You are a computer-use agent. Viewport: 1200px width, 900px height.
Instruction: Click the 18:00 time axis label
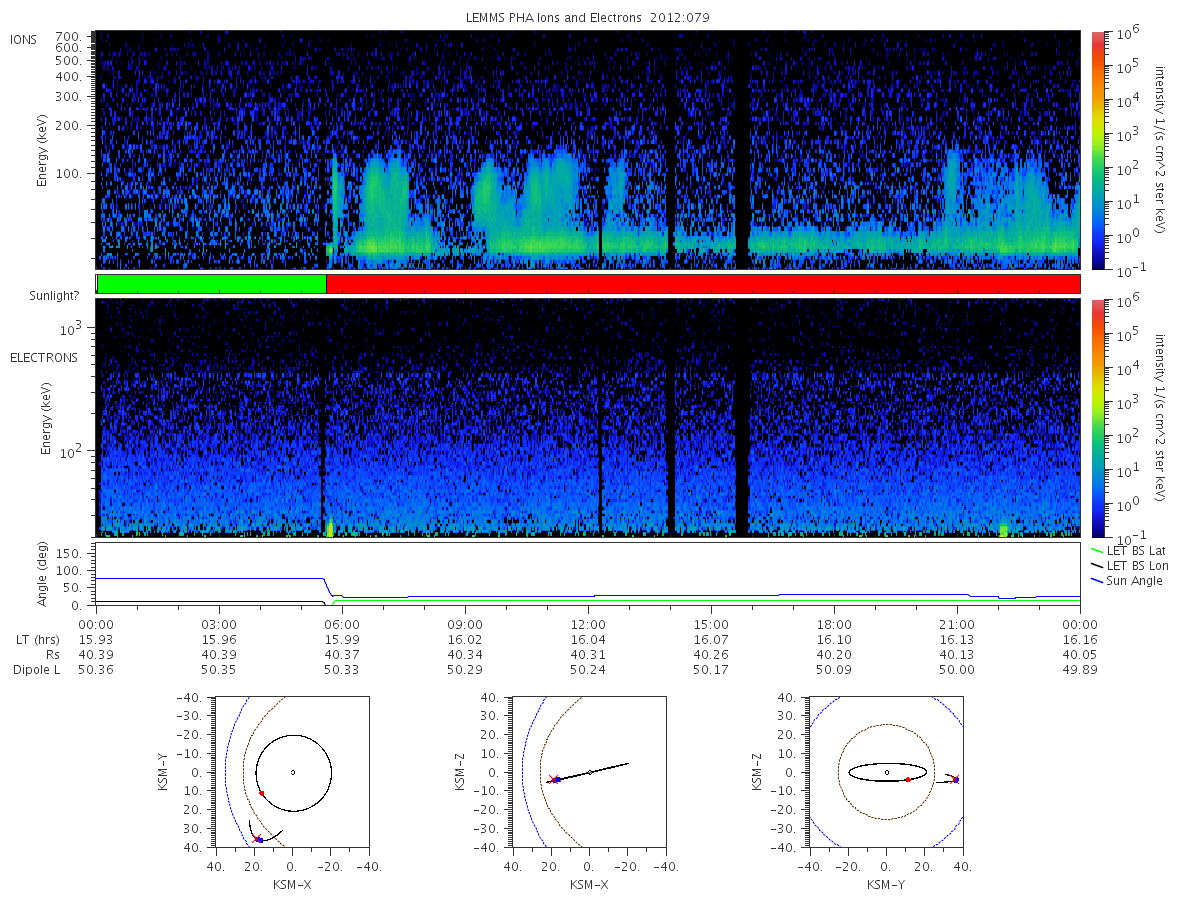[834, 624]
